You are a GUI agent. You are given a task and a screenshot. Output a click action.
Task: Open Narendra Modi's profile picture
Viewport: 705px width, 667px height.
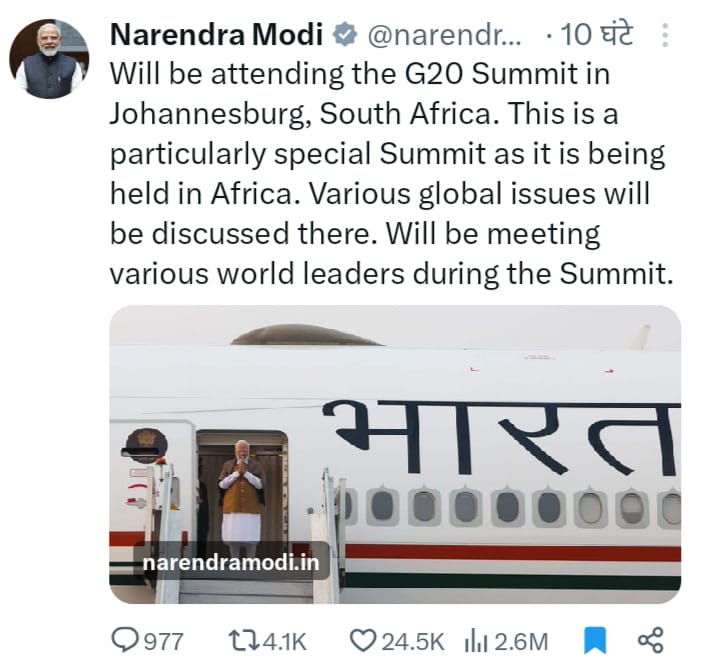(x=48, y=58)
